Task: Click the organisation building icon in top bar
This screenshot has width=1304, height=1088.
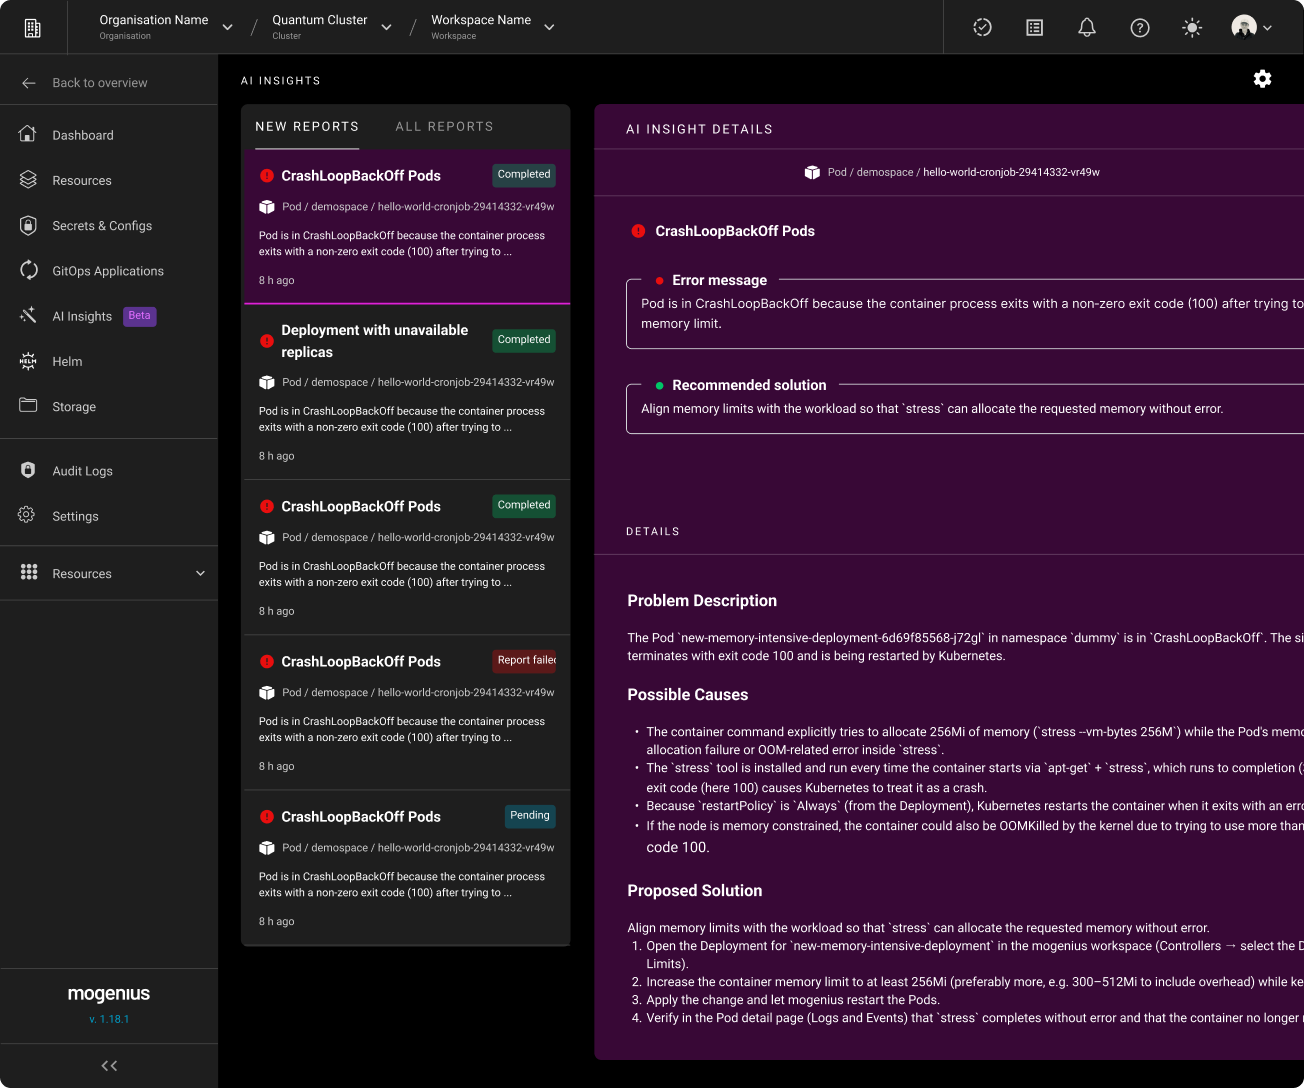Action: pyautogui.click(x=33, y=28)
